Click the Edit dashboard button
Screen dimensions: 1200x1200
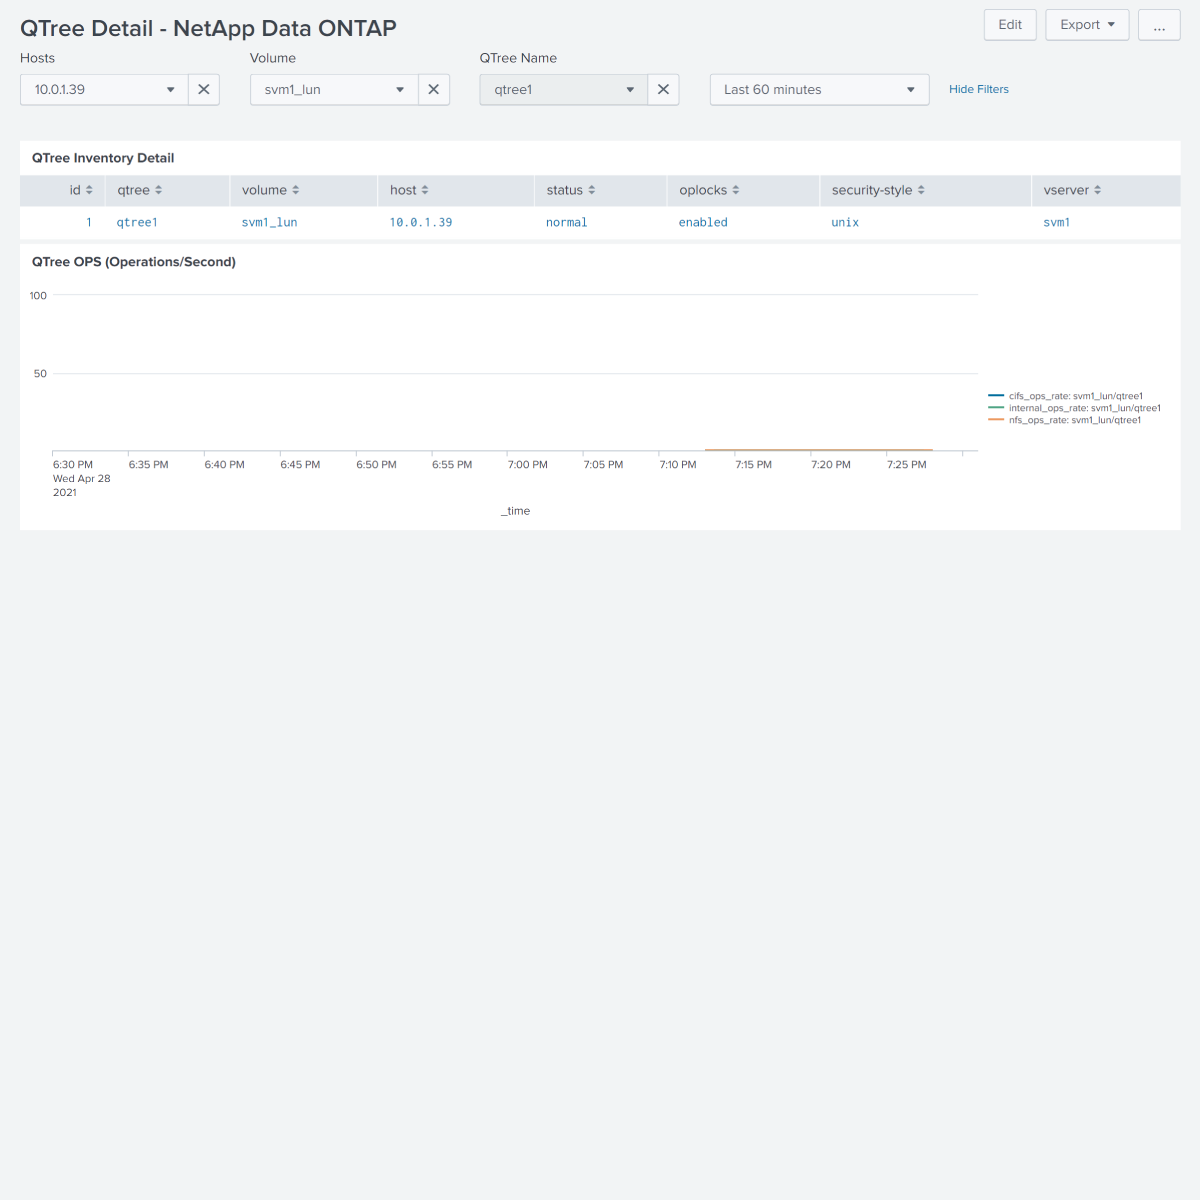[1010, 25]
